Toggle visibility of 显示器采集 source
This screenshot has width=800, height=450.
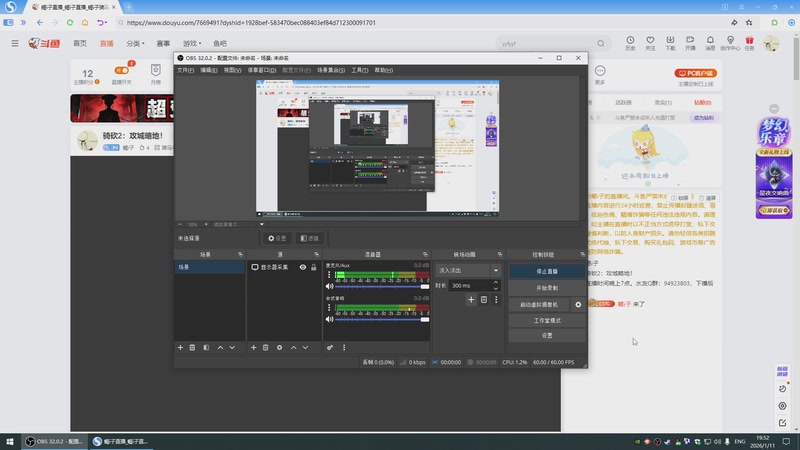302,268
